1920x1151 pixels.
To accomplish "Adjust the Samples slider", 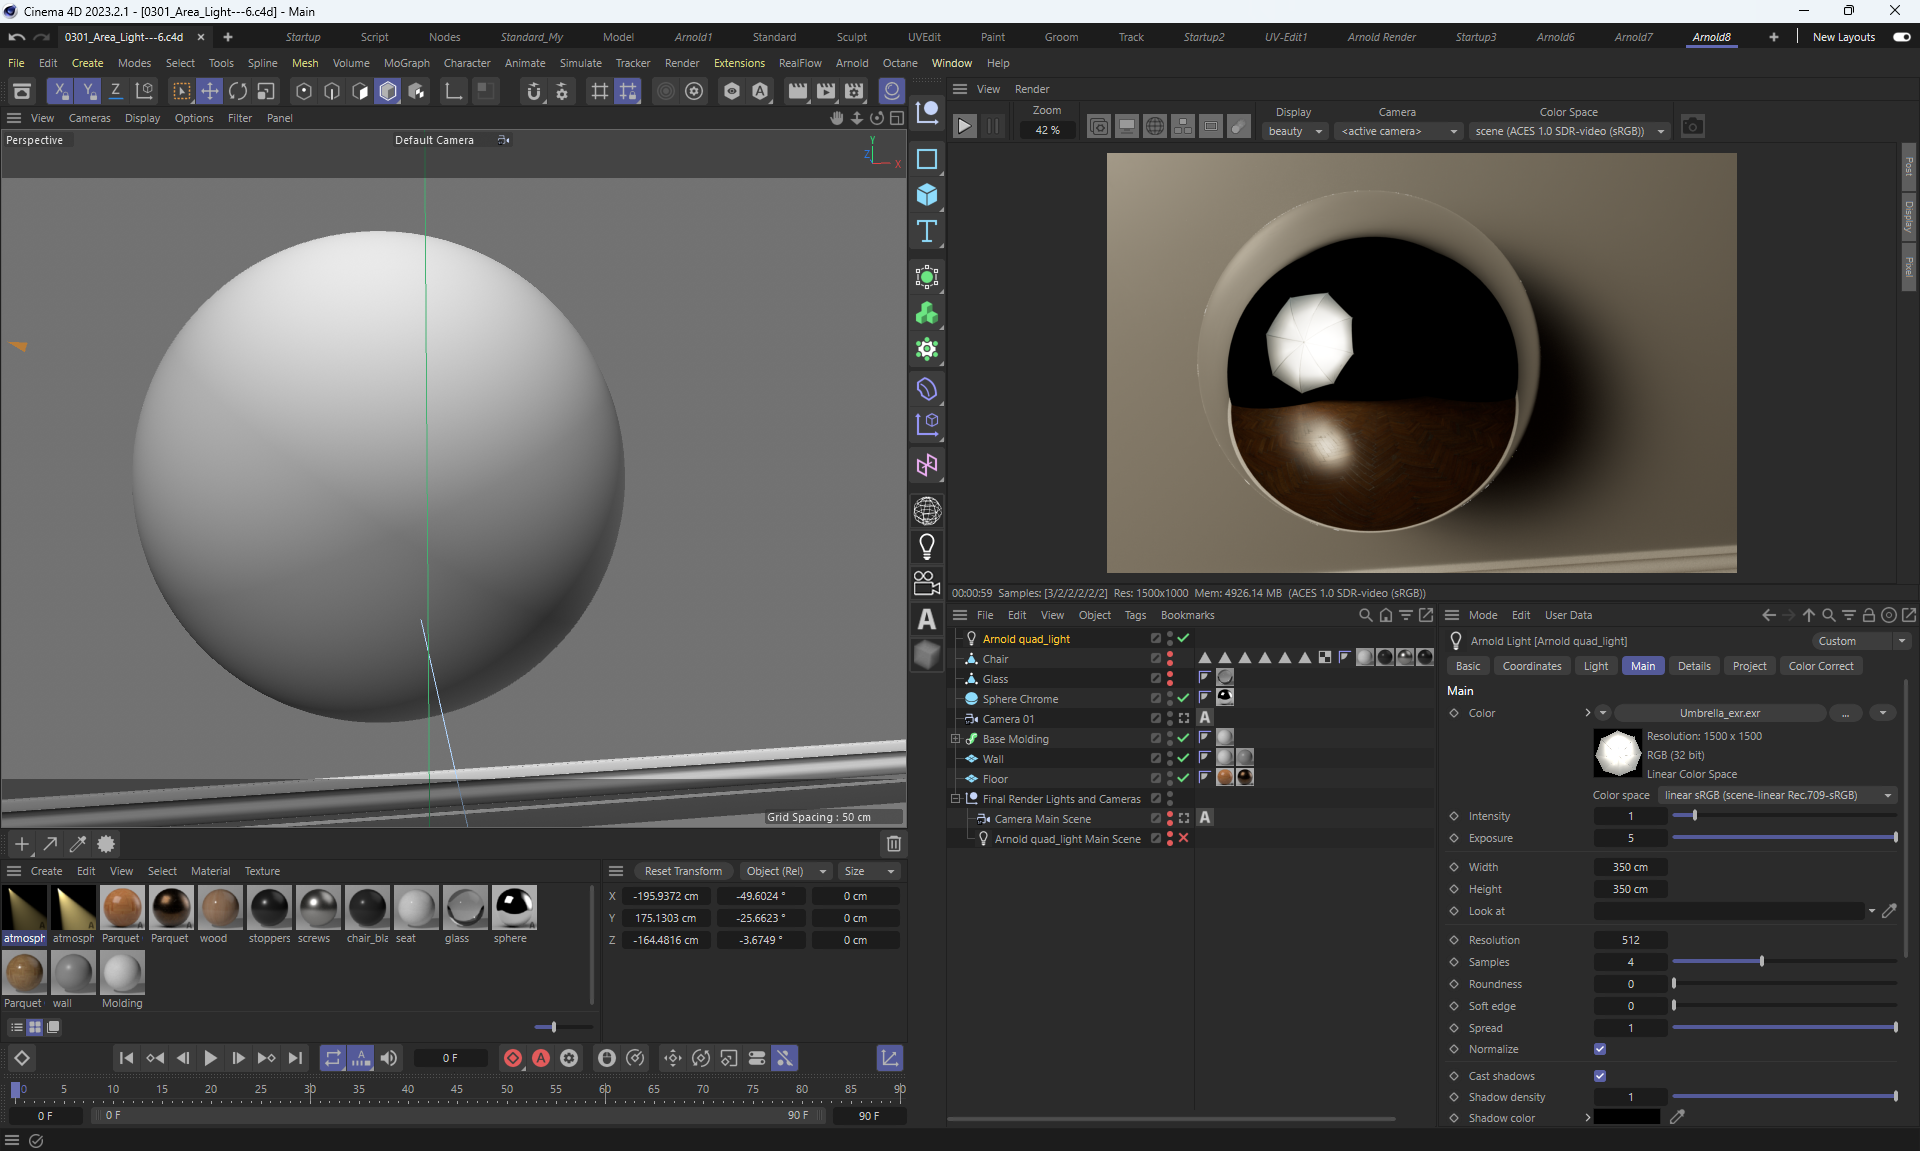I will pyautogui.click(x=1761, y=962).
